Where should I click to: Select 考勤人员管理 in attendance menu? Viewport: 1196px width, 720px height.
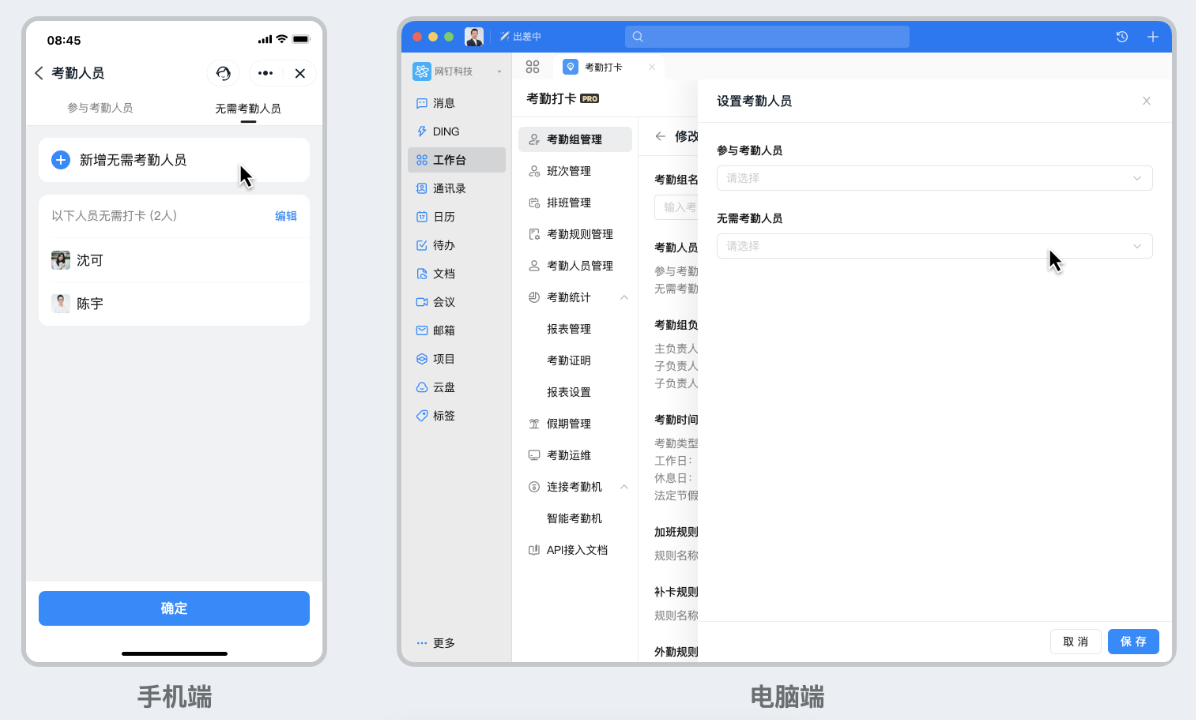coord(574,265)
